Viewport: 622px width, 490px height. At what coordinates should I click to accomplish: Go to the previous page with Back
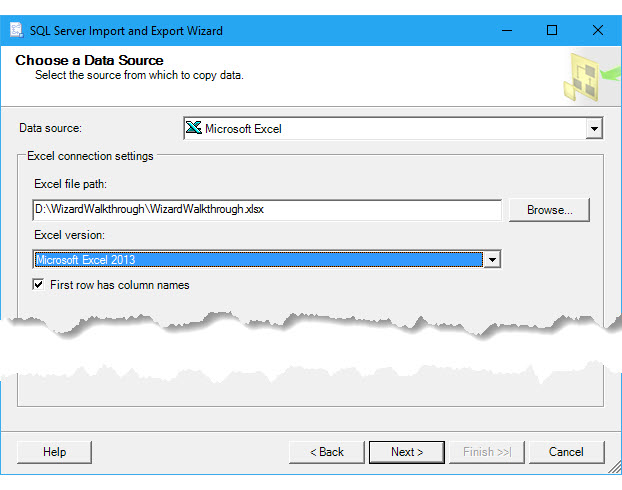[x=326, y=452]
